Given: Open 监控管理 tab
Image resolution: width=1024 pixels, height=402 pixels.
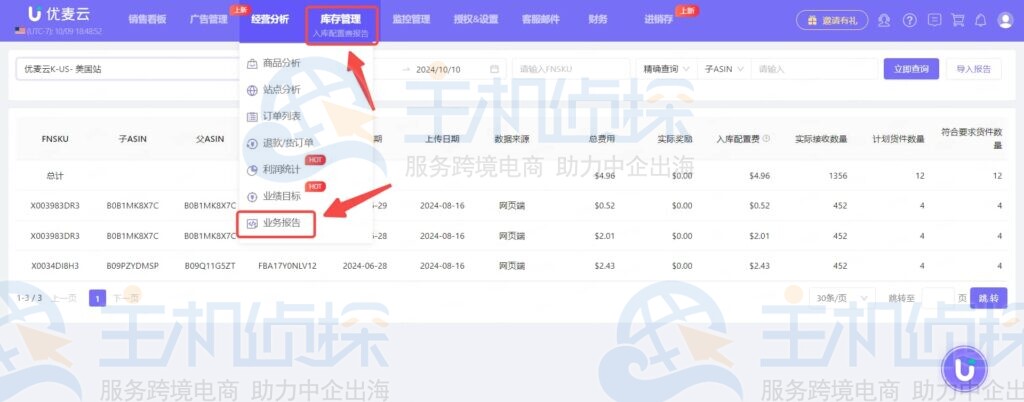Looking at the screenshot, I should coord(411,20).
